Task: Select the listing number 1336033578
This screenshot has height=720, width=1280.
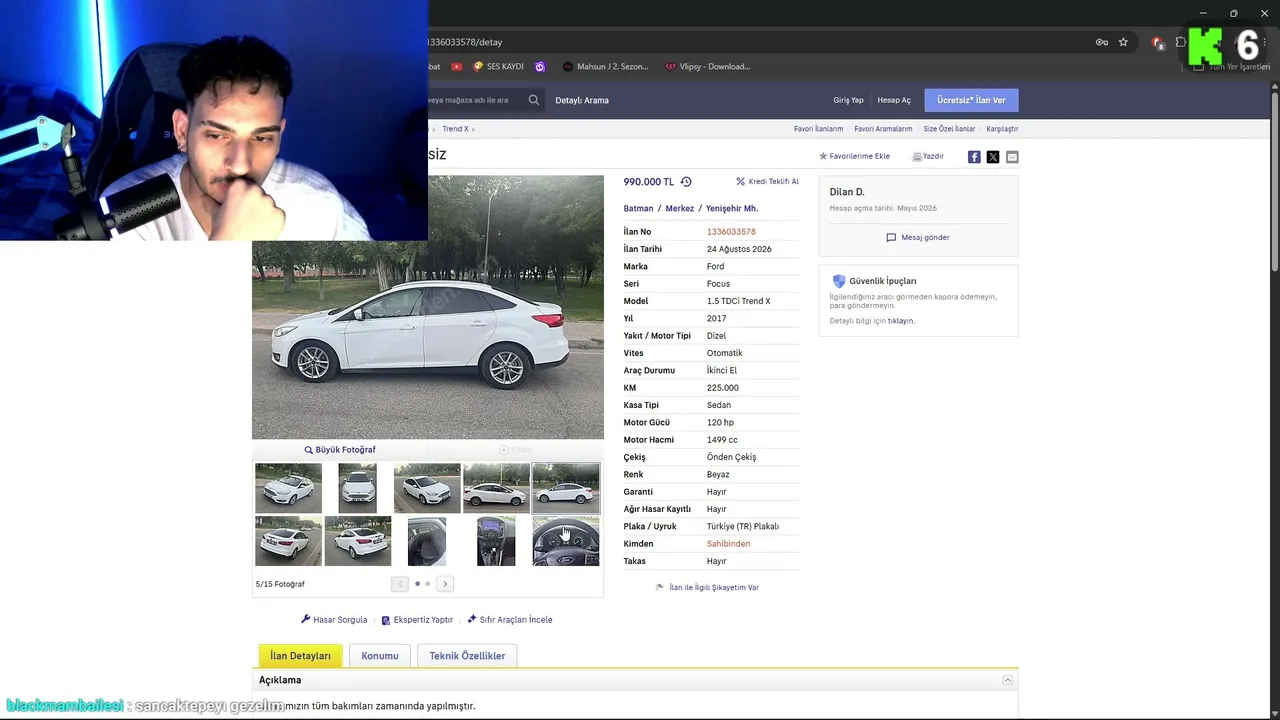Action: (731, 232)
